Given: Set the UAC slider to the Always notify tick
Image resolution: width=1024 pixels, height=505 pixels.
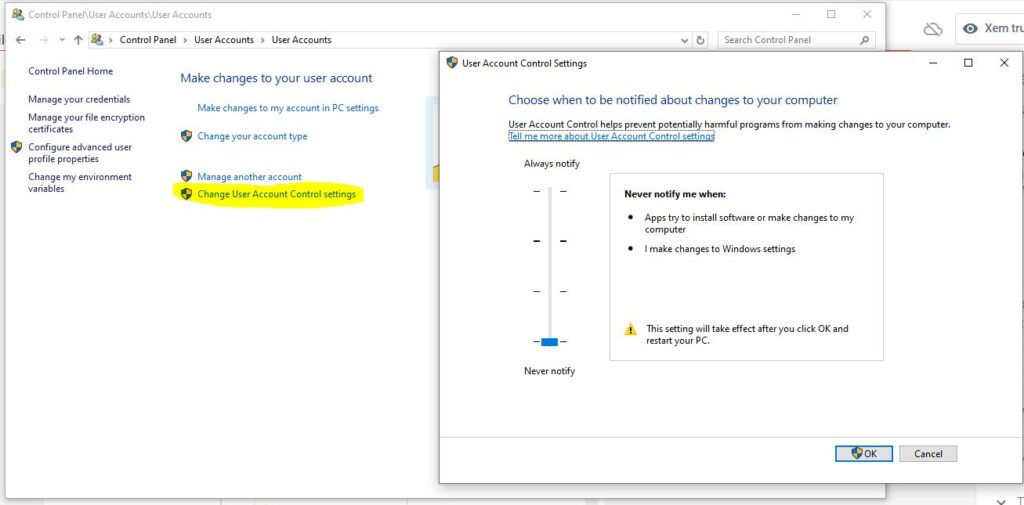Looking at the screenshot, I should [x=549, y=191].
